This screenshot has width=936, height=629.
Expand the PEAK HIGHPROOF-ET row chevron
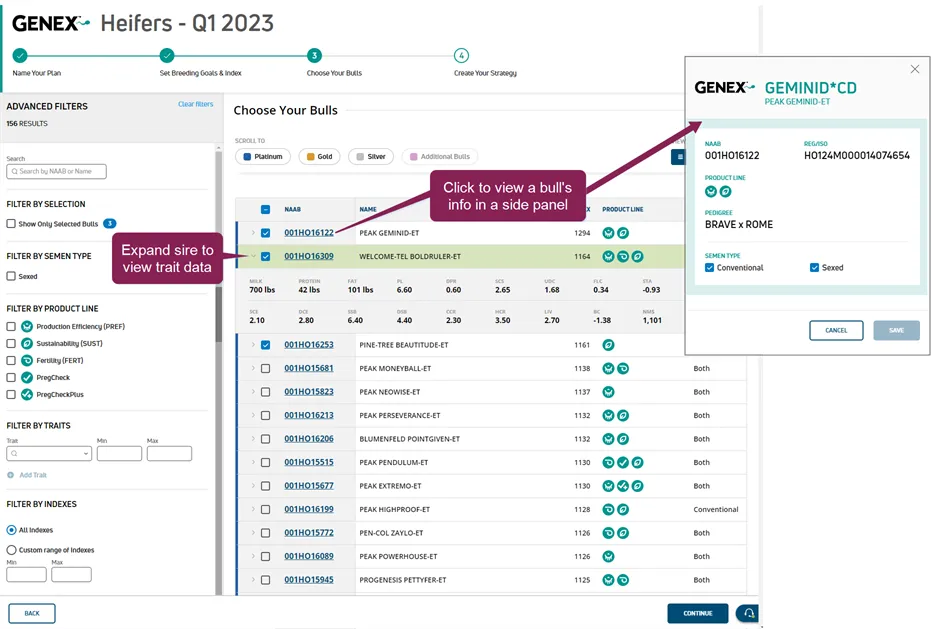coord(253,509)
